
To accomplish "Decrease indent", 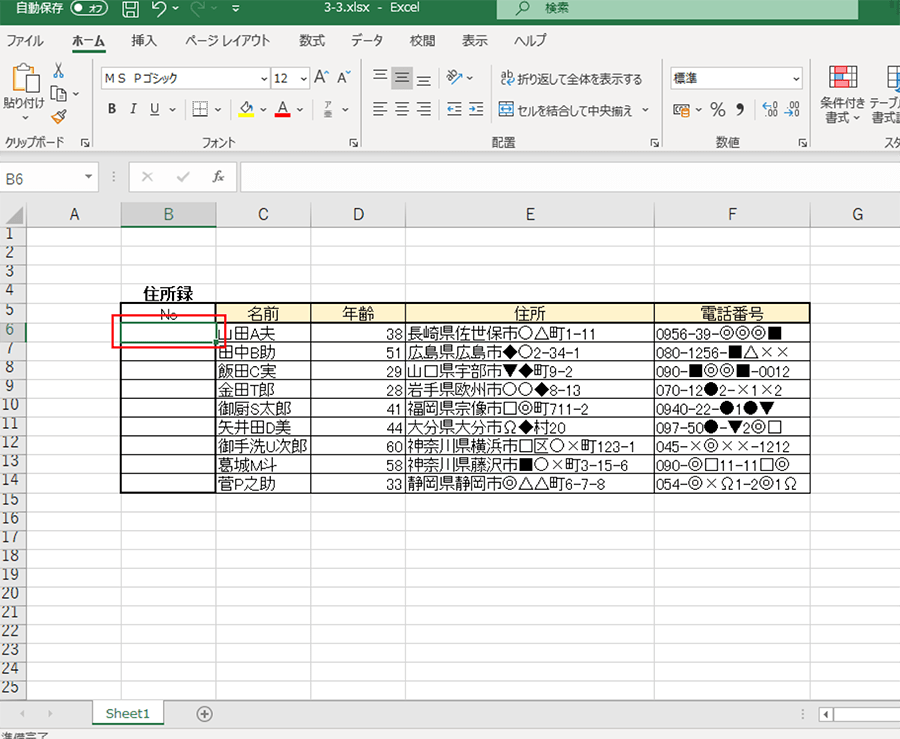I will coord(454,109).
